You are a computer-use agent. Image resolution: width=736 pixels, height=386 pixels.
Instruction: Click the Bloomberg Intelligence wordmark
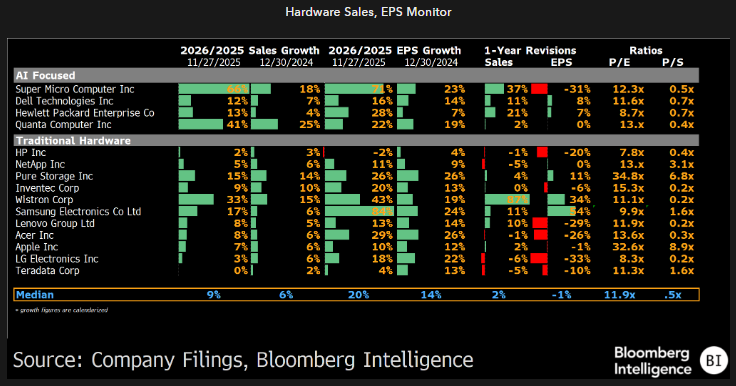coord(652,361)
